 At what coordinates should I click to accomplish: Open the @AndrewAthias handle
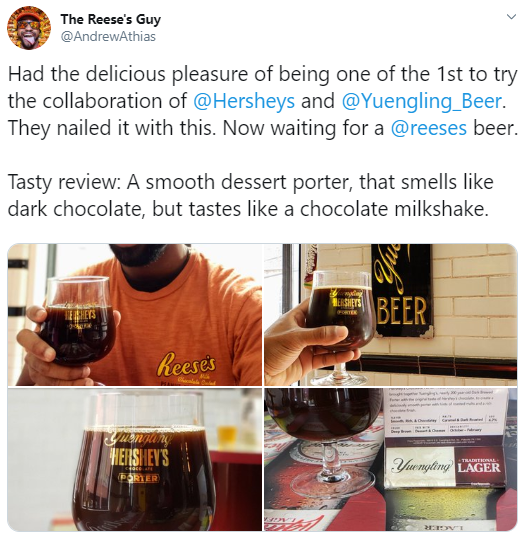pos(108,37)
